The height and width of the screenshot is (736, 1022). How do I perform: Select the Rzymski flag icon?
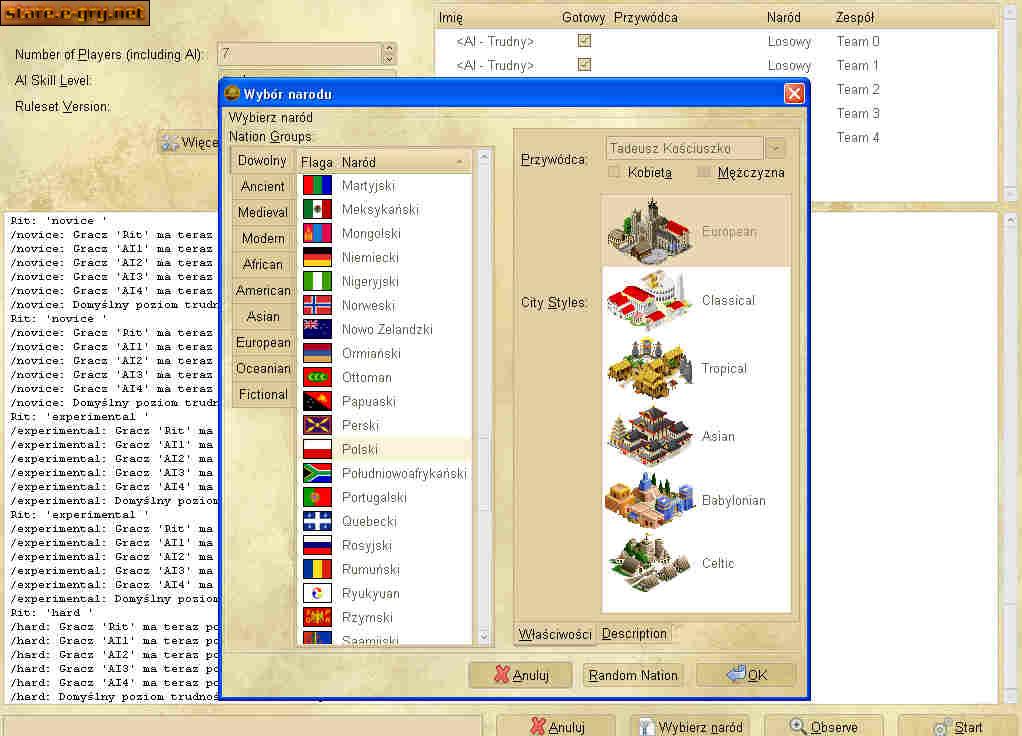click(317, 617)
